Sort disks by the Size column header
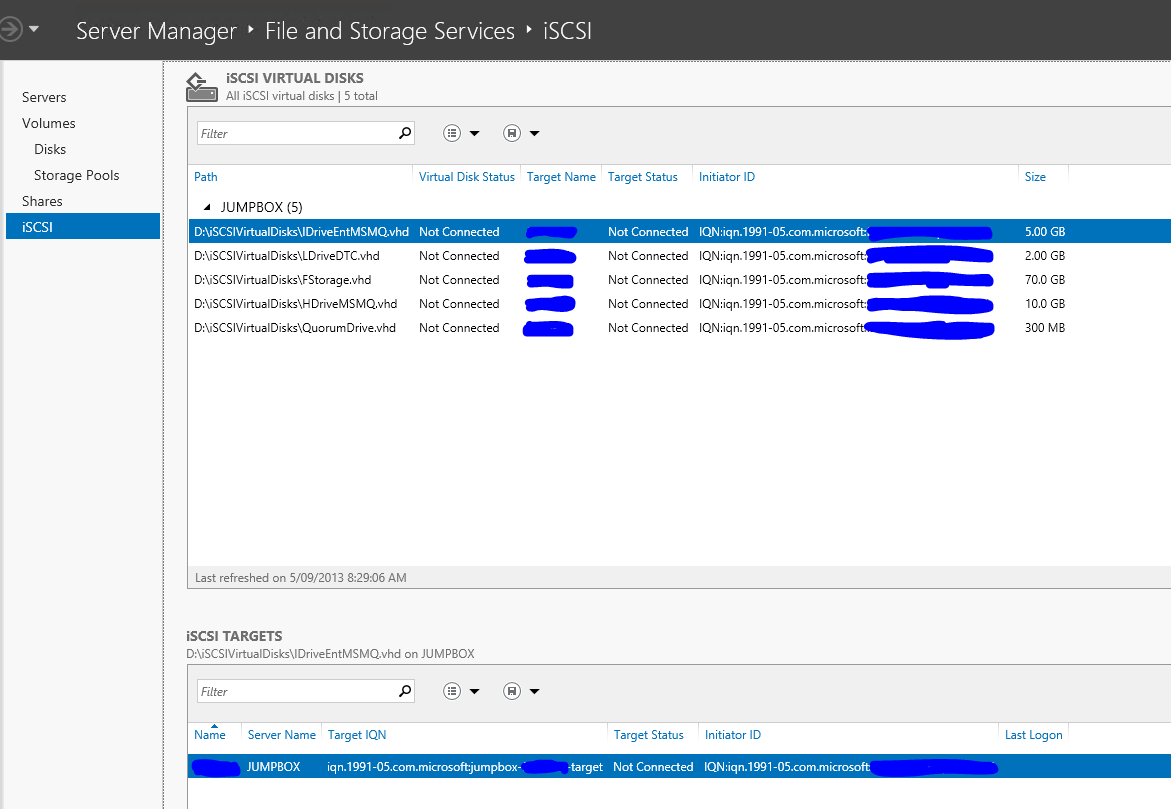This screenshot has height=809, width=1171. point(1035,176)
